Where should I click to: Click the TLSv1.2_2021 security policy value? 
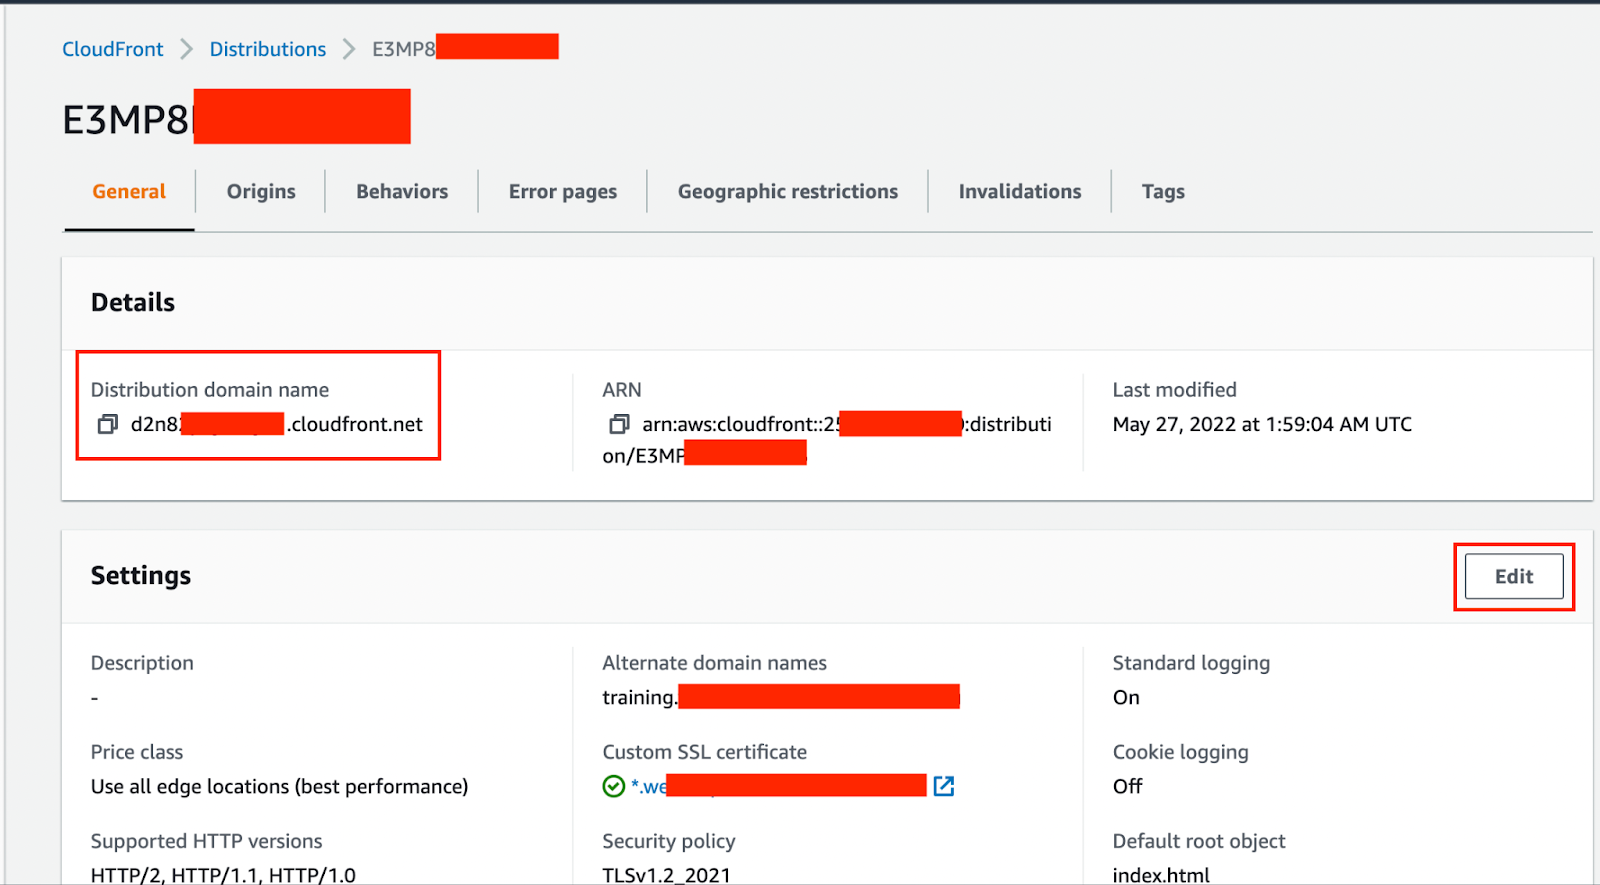pyautogui.click(x=666, y=875)
